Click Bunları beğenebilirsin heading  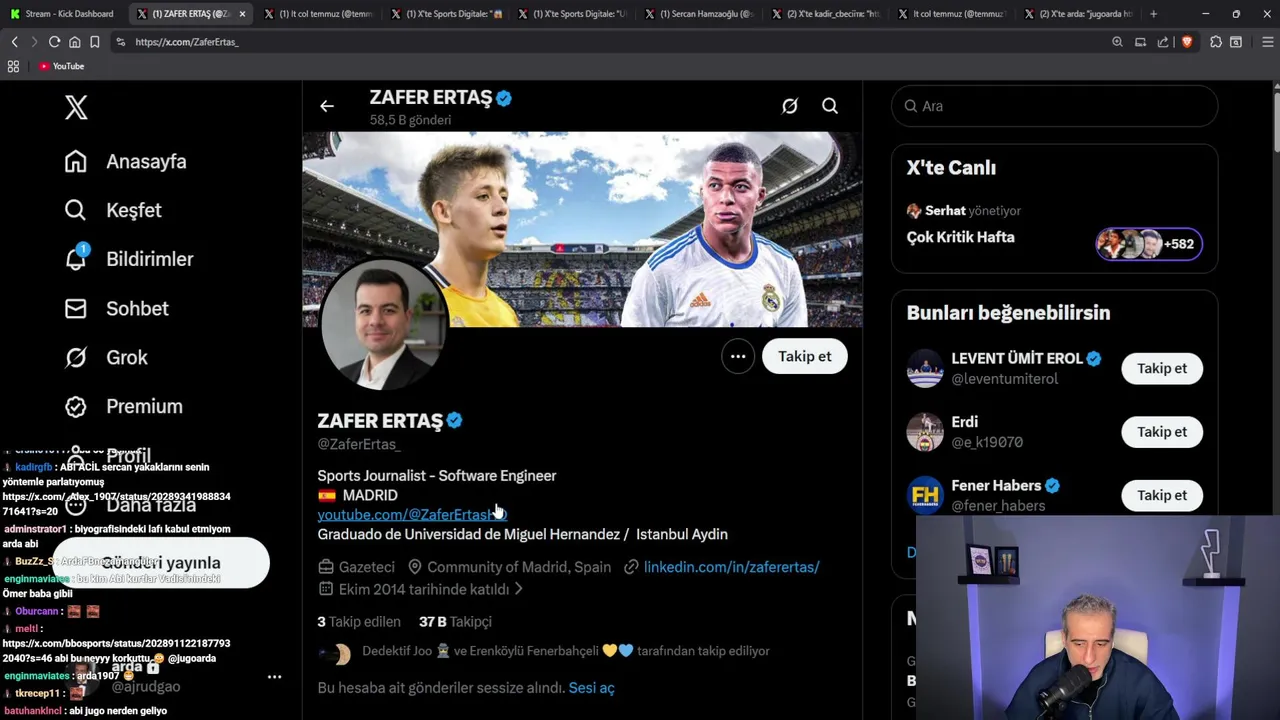click(x=1008, y=313)
